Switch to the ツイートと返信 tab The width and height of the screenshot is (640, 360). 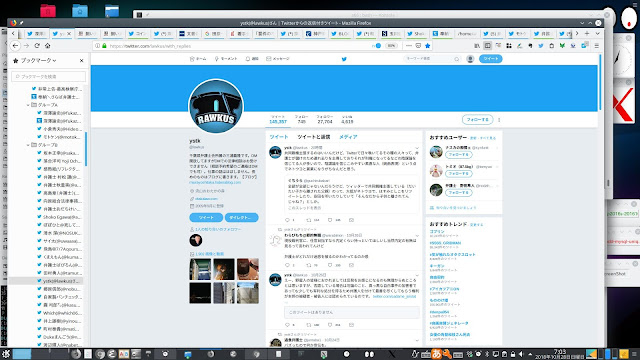pyautogui.click(x=313, y=137)
